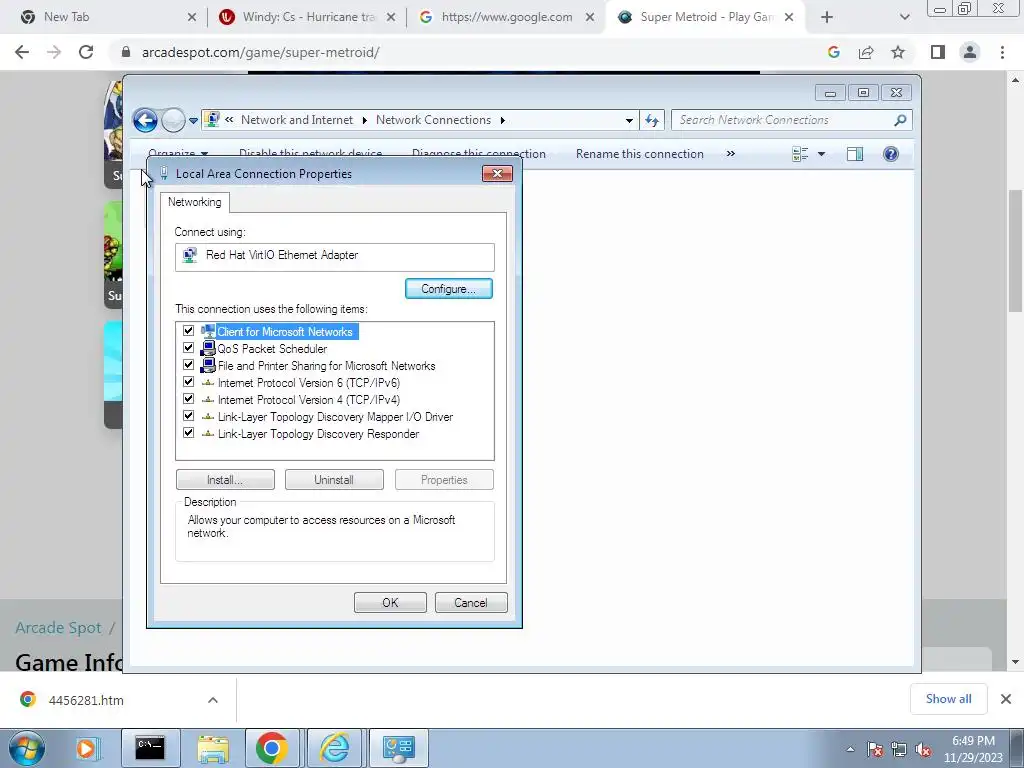Cancel the connection properties dialog
1024x768 pixels.
[471, 602]
